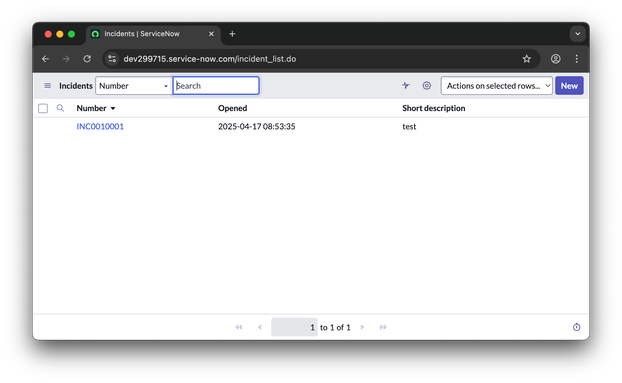Toggle column search magnifier icon
The height and width of the screenshot is (383, 622).
coord(60,108)
